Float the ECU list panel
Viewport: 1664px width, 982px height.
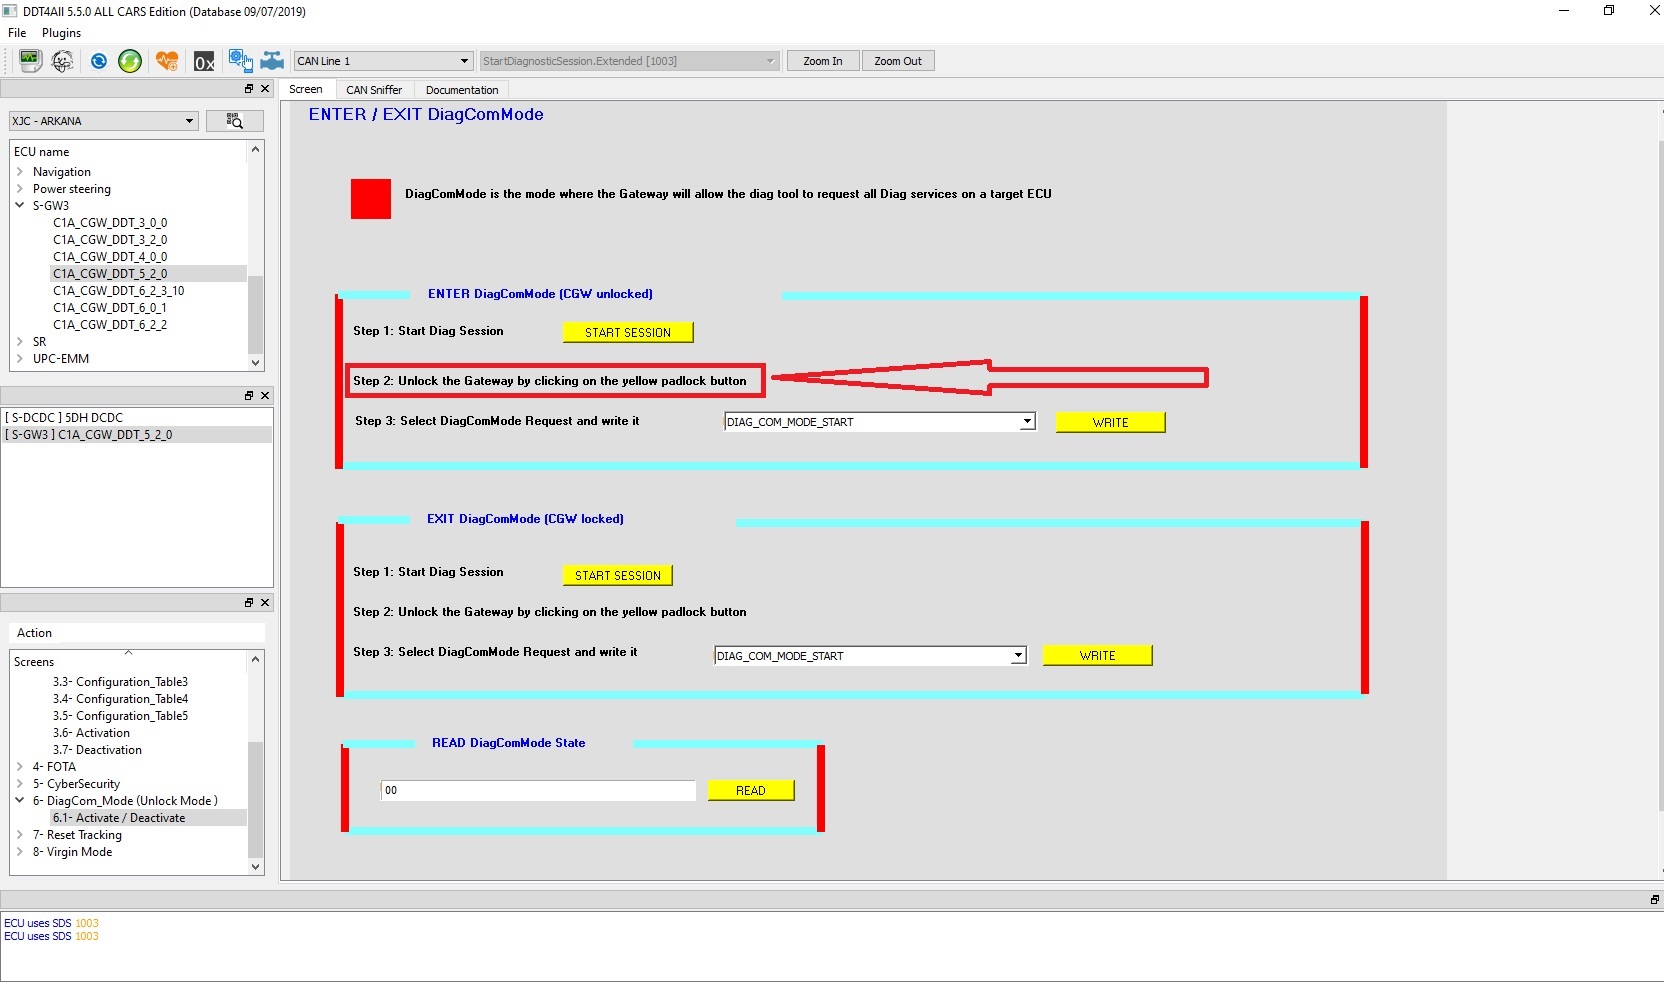(249, 89)
